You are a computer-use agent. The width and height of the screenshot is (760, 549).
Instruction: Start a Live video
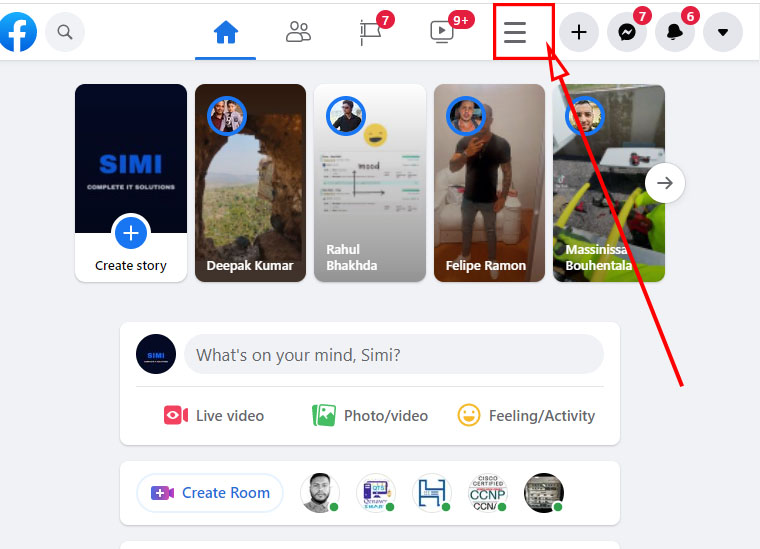click(x=214, y=415)
